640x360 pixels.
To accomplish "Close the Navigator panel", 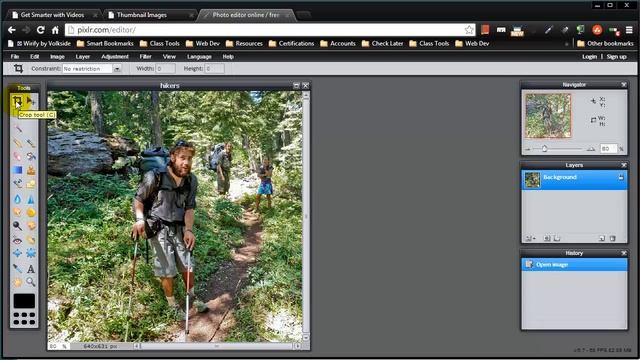I will click(624, 84).
